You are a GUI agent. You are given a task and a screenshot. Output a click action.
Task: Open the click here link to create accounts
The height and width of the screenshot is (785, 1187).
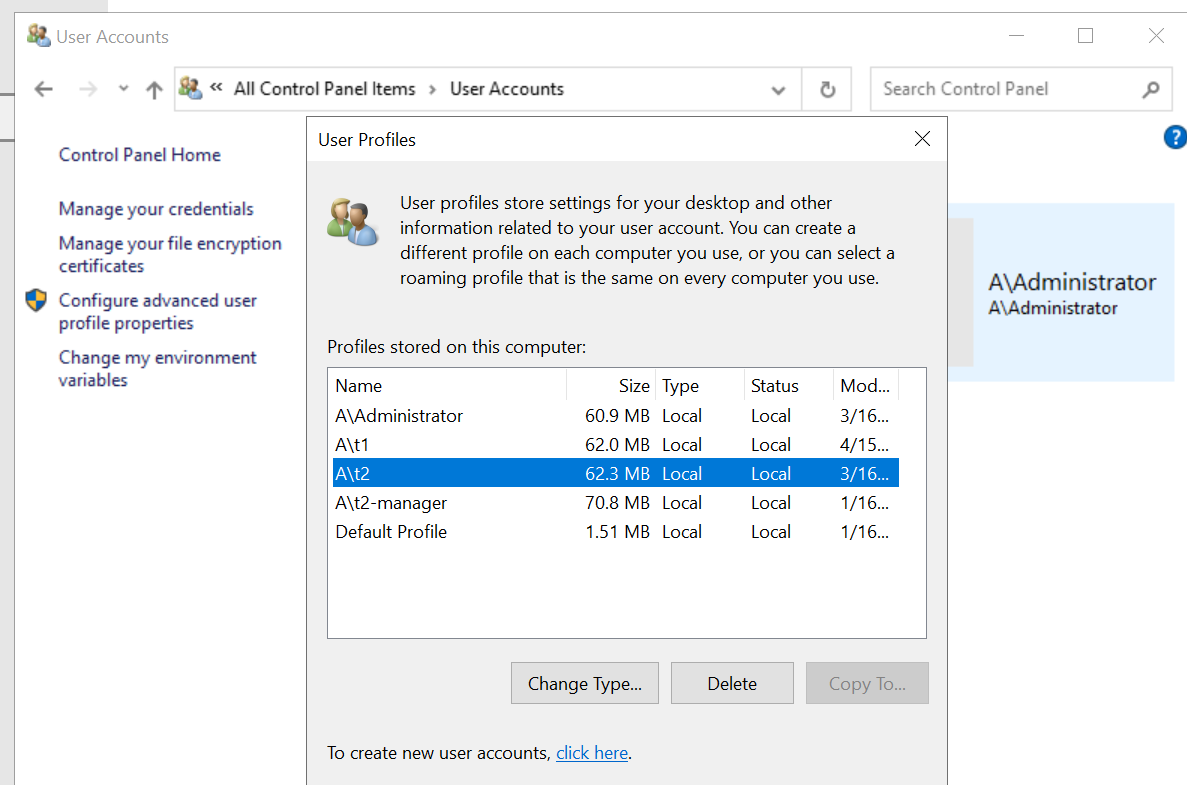point(591,752)
